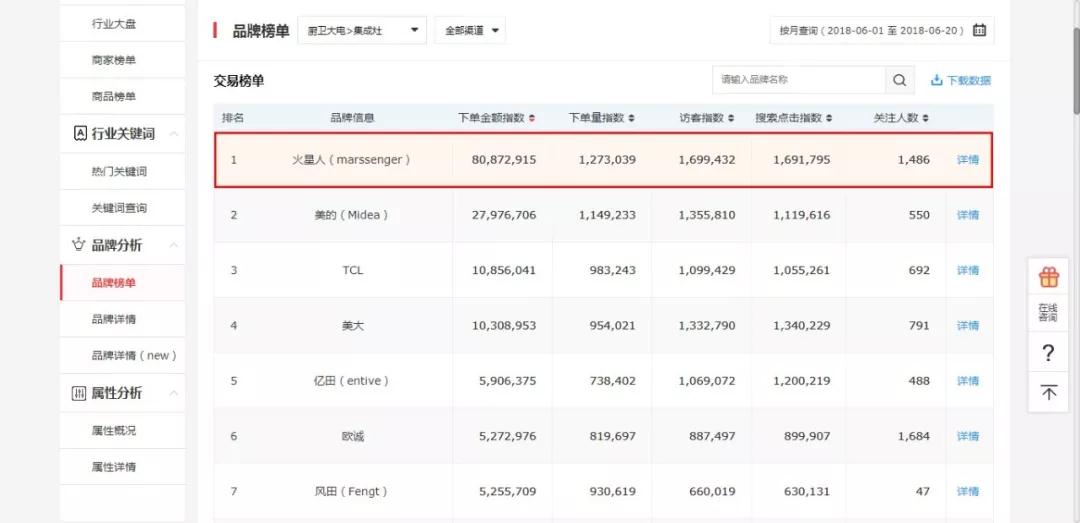Viewport: 1080px width, 523px height.
Task: Sort by 访客指数 arrow
Action: point(731,119)
